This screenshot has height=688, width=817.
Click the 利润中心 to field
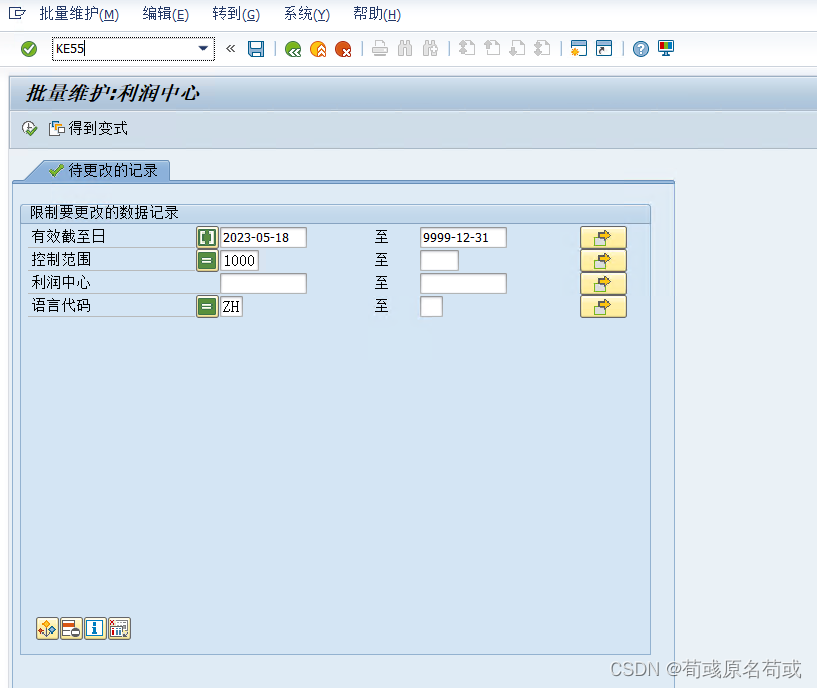[x=463, y=284]
